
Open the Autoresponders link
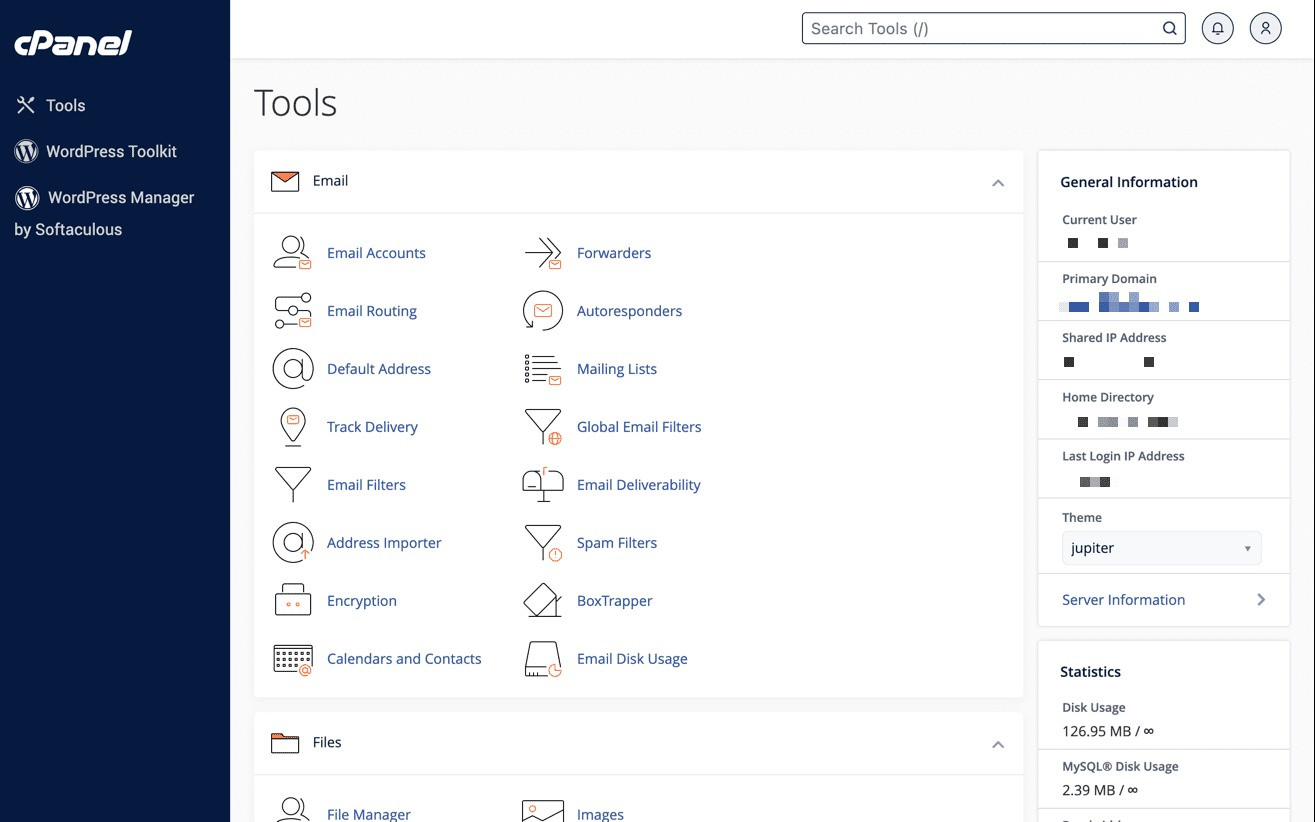[629, 311]
